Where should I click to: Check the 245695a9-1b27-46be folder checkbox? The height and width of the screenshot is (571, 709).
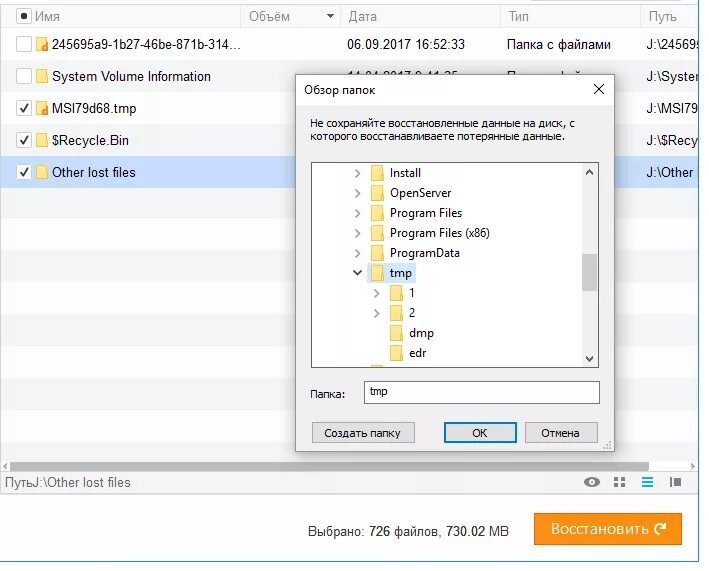pos(24,44)
